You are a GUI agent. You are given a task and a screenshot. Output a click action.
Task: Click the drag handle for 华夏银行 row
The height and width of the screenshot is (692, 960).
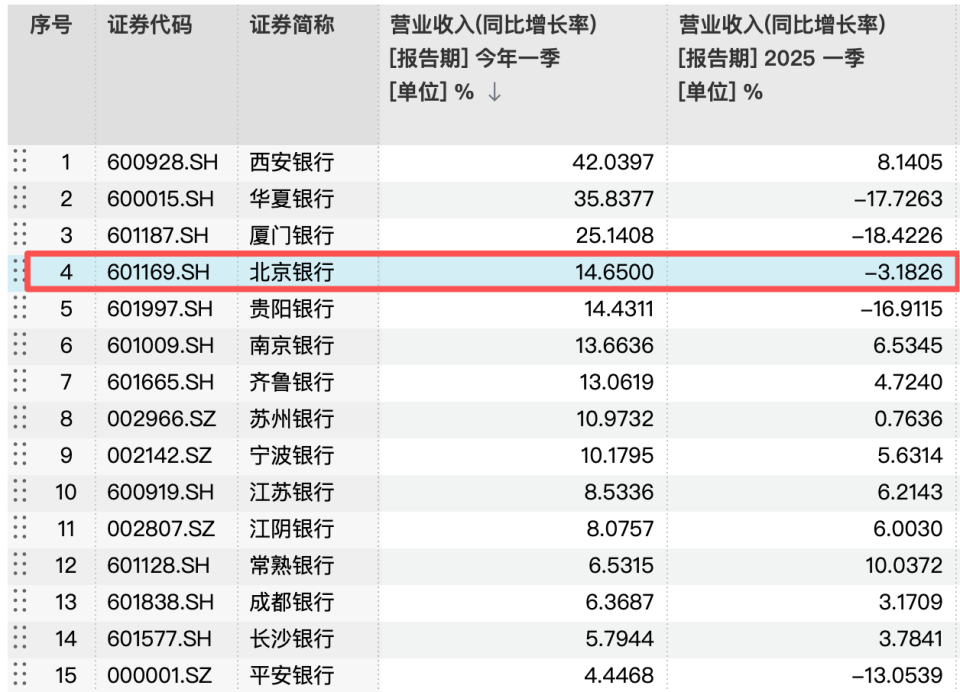pyautogui.click(x=20, y=198)
